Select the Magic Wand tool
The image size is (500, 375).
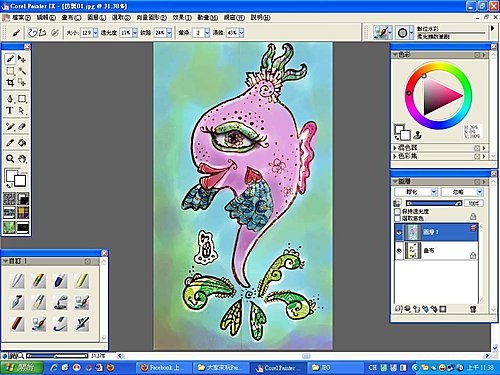pos(22,71)
